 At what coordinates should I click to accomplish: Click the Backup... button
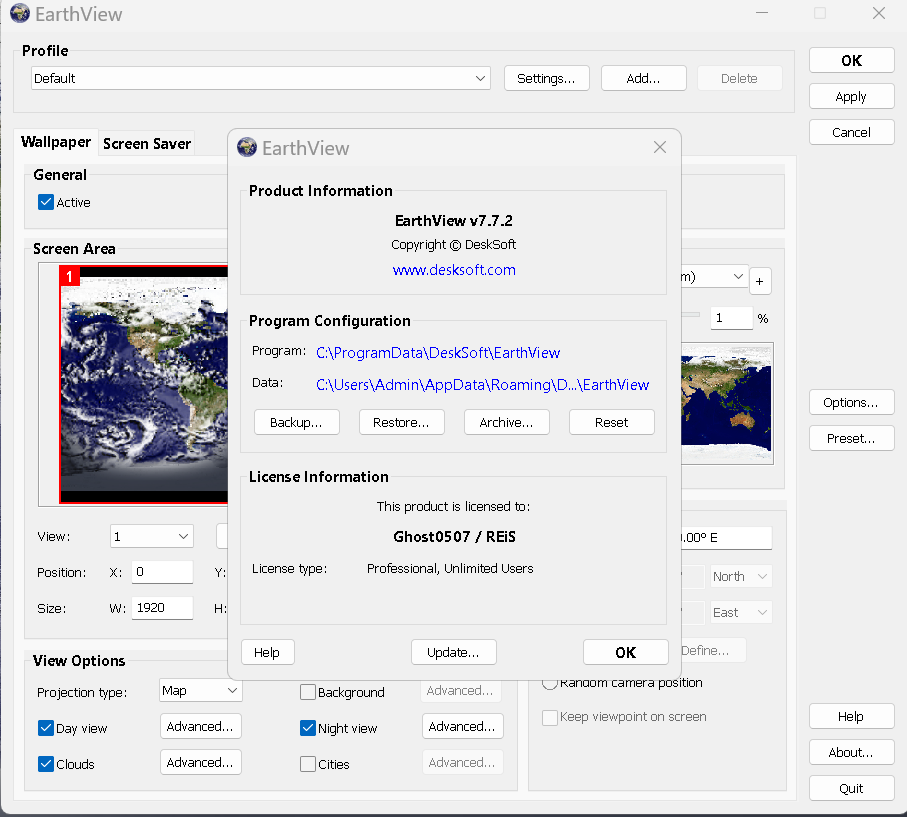(x=297, y=422)
